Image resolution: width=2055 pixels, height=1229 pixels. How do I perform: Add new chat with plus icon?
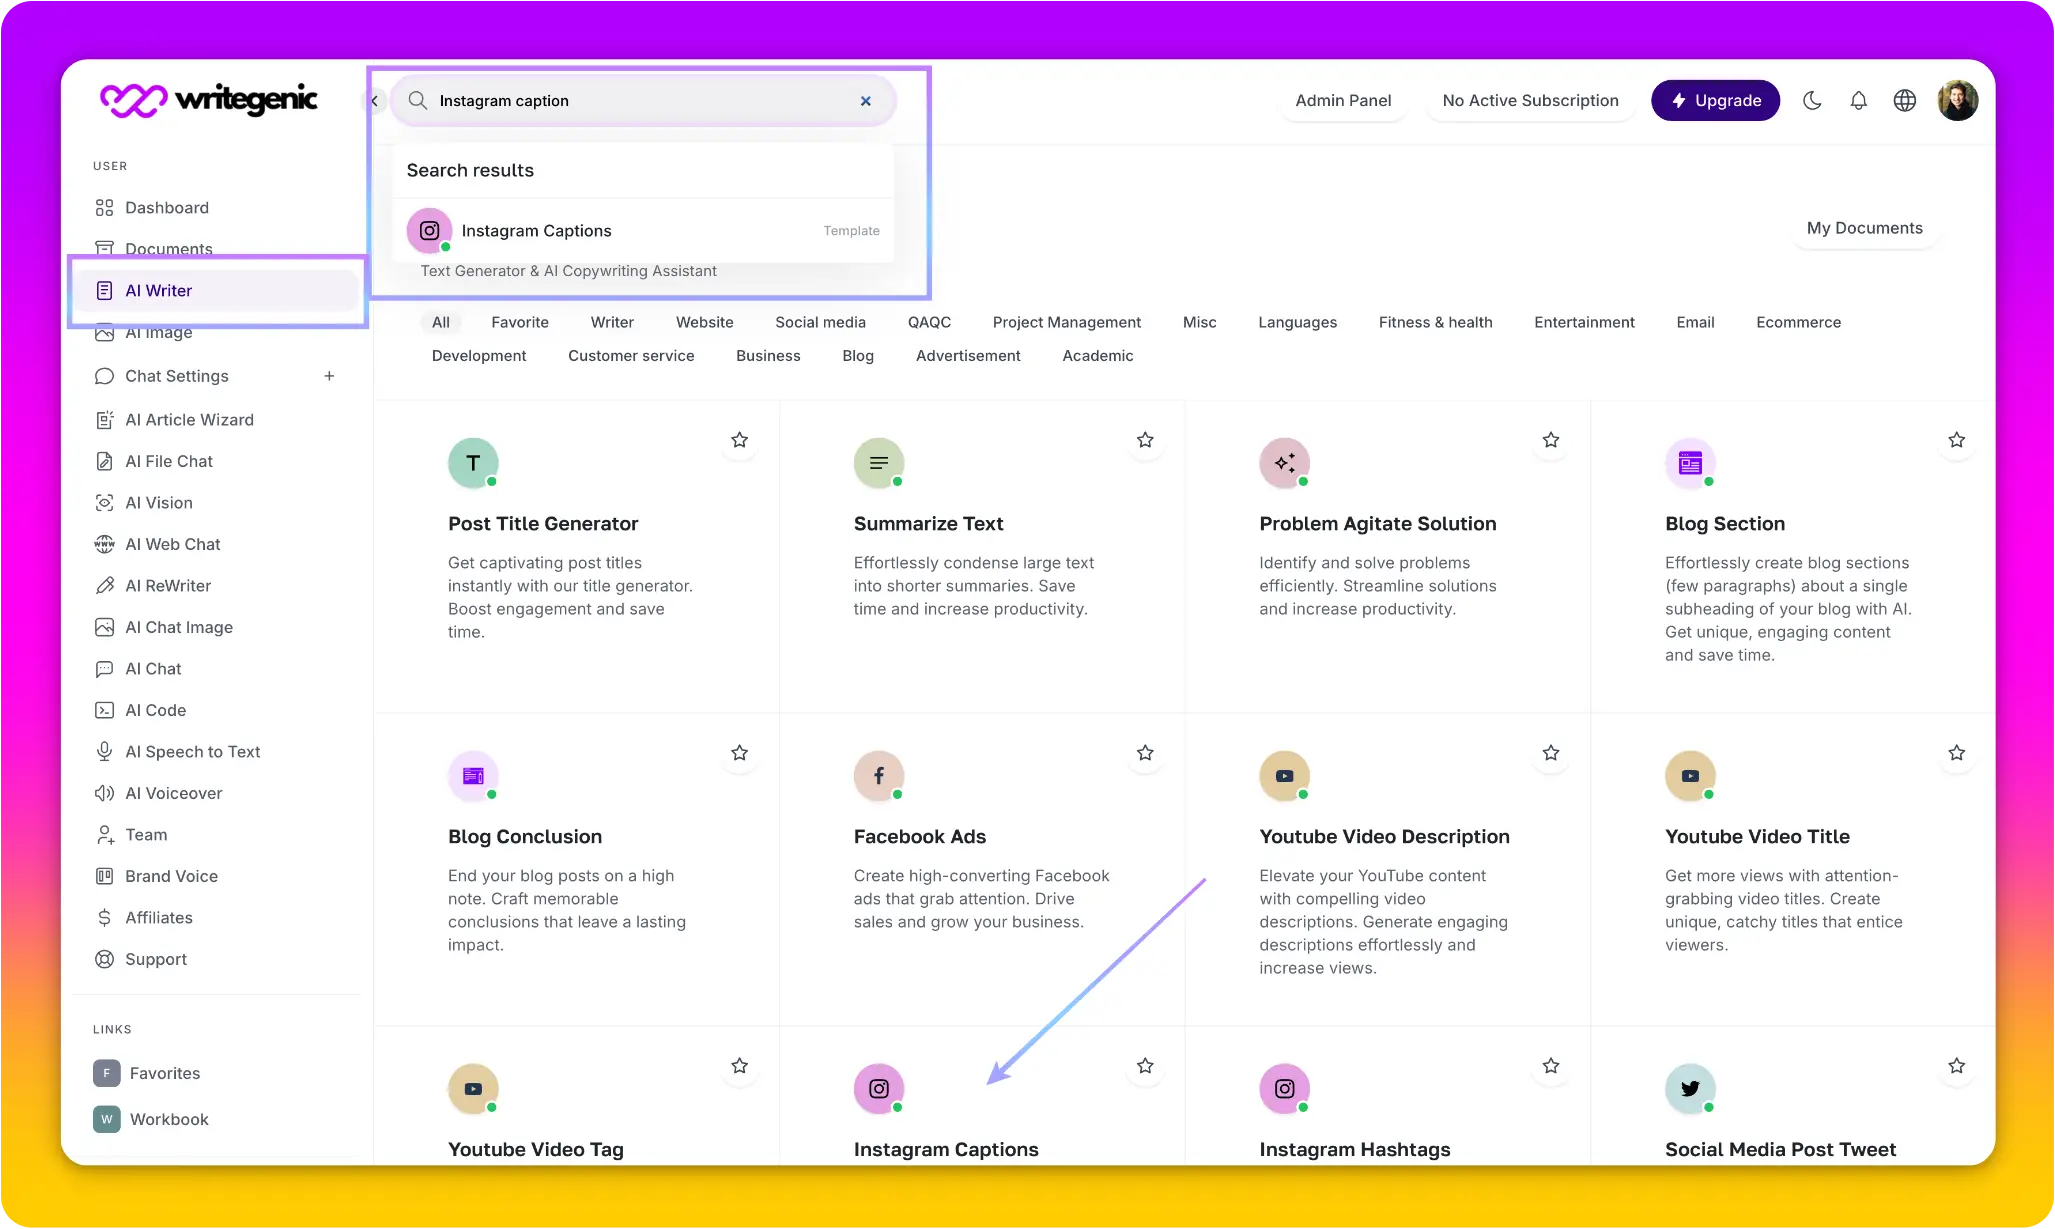tap(329, 376)
